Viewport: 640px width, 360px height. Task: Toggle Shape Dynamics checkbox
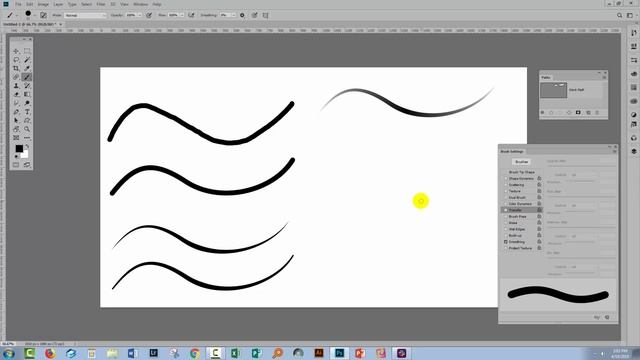click(506, 178)
